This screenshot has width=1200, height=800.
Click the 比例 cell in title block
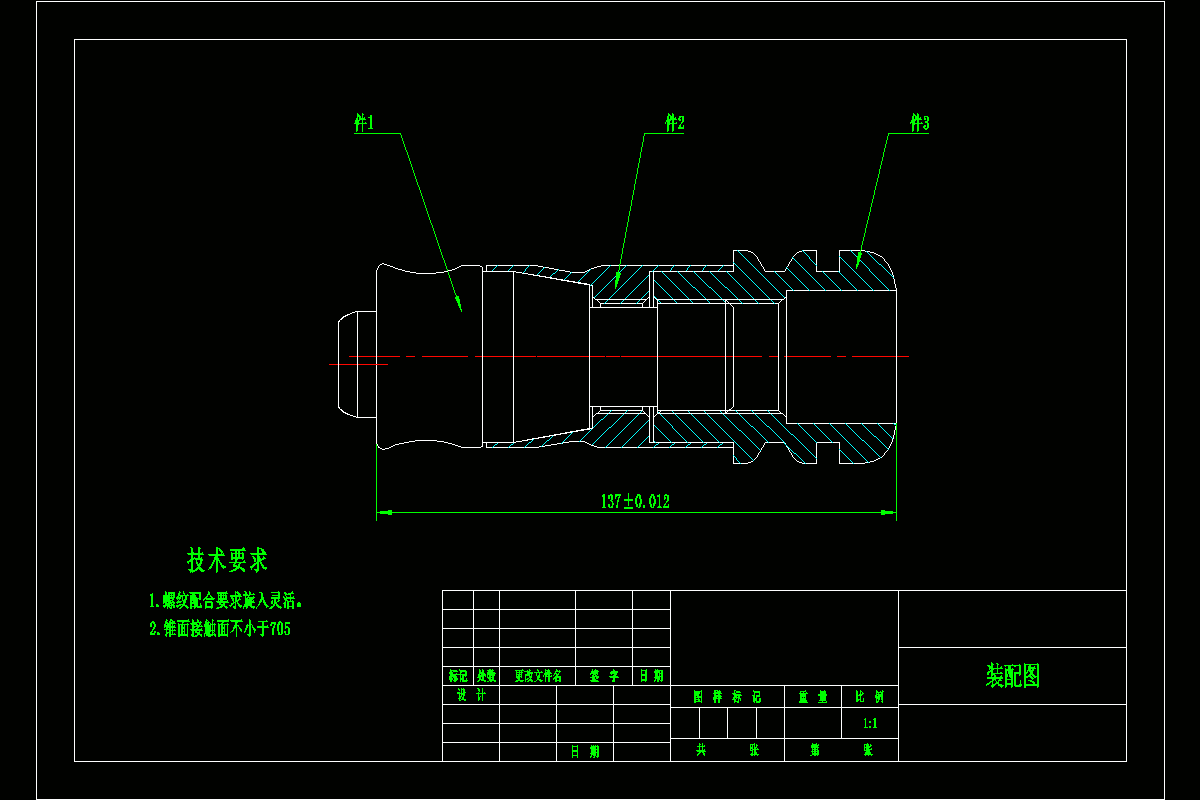click(x=870, y=696)
